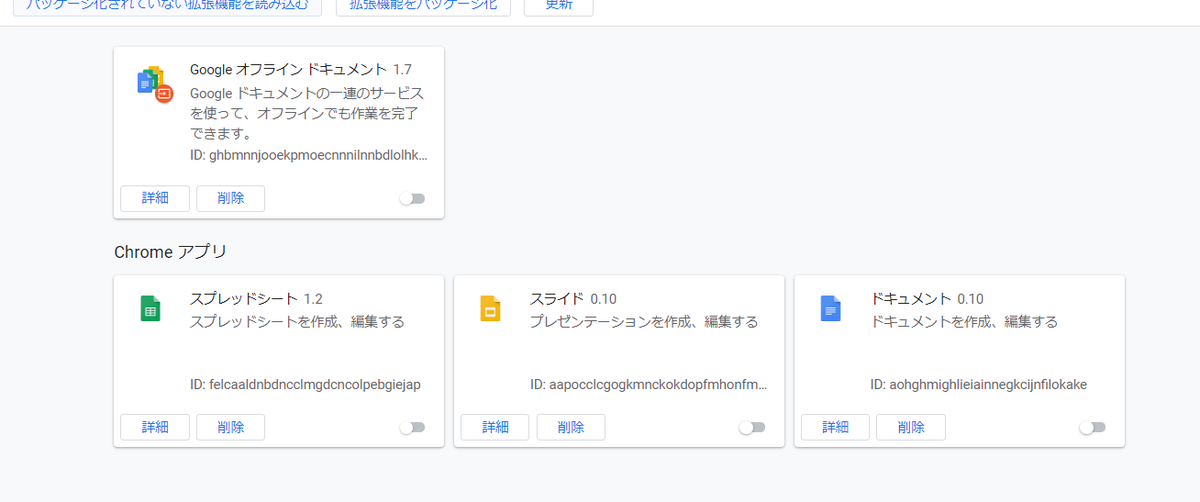Viewport: 1200px width, 502px height.
Task: Click the ID felcaaldnbdncclmgdcncolpebgiejap text
Action: click(305, 385)
